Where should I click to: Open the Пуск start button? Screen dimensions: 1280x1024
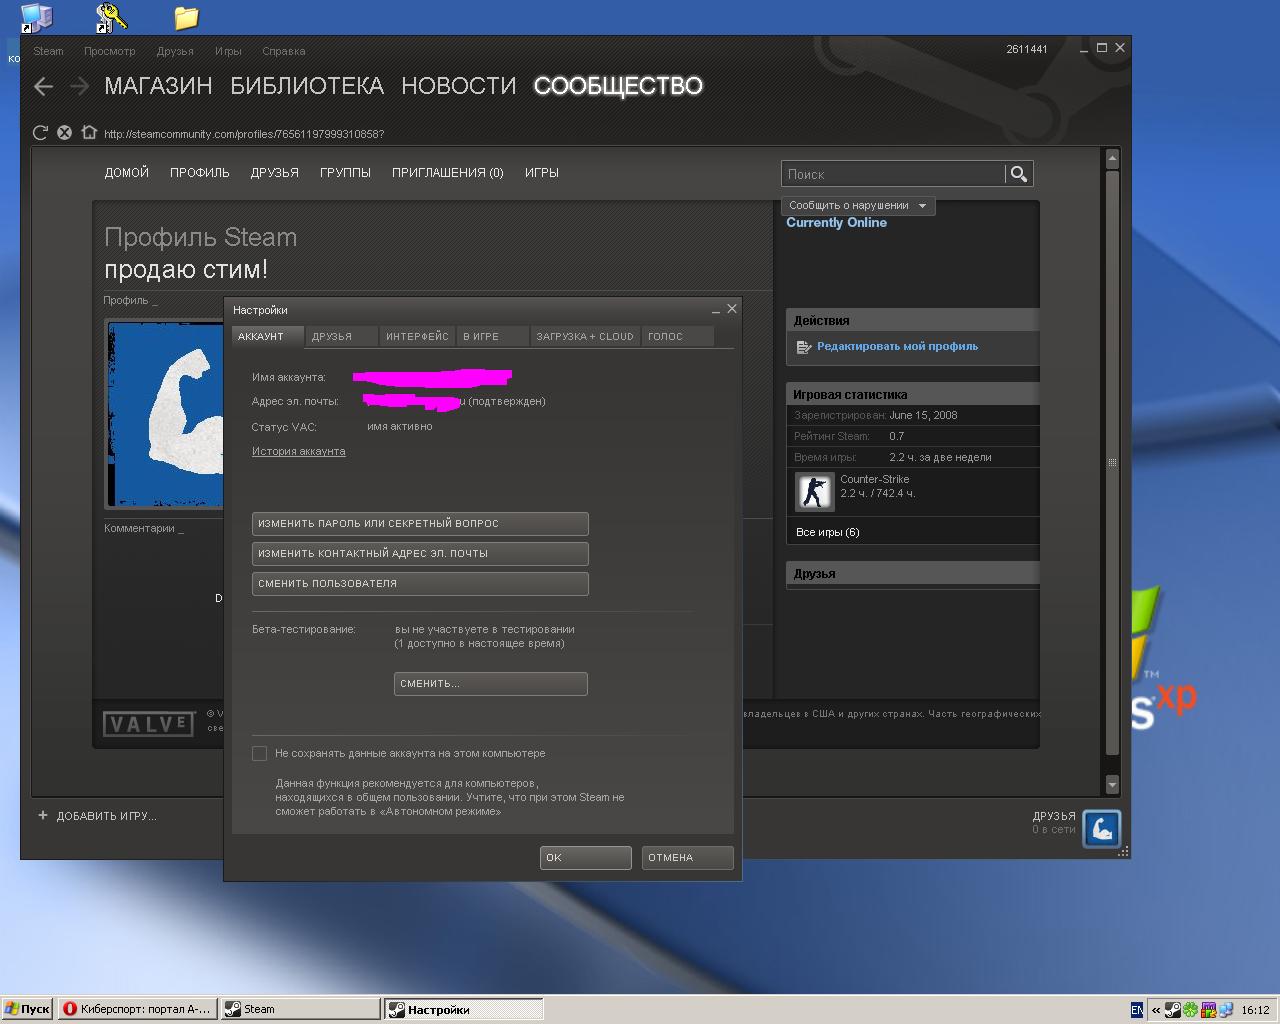tap(27, 1009)
